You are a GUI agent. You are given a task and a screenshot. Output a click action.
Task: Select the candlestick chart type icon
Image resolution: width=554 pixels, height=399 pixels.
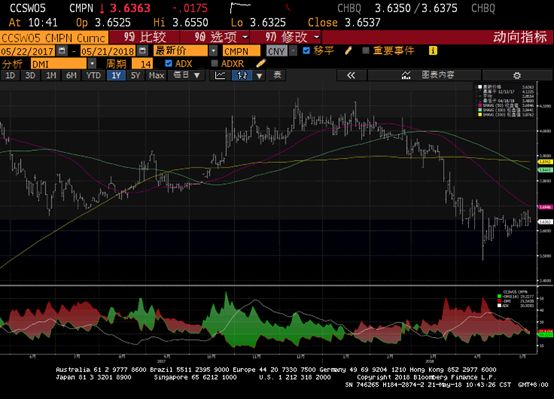[242, 75]
